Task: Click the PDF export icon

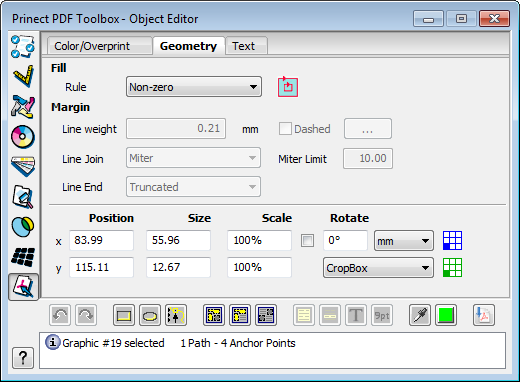Action: coord(484,315)
